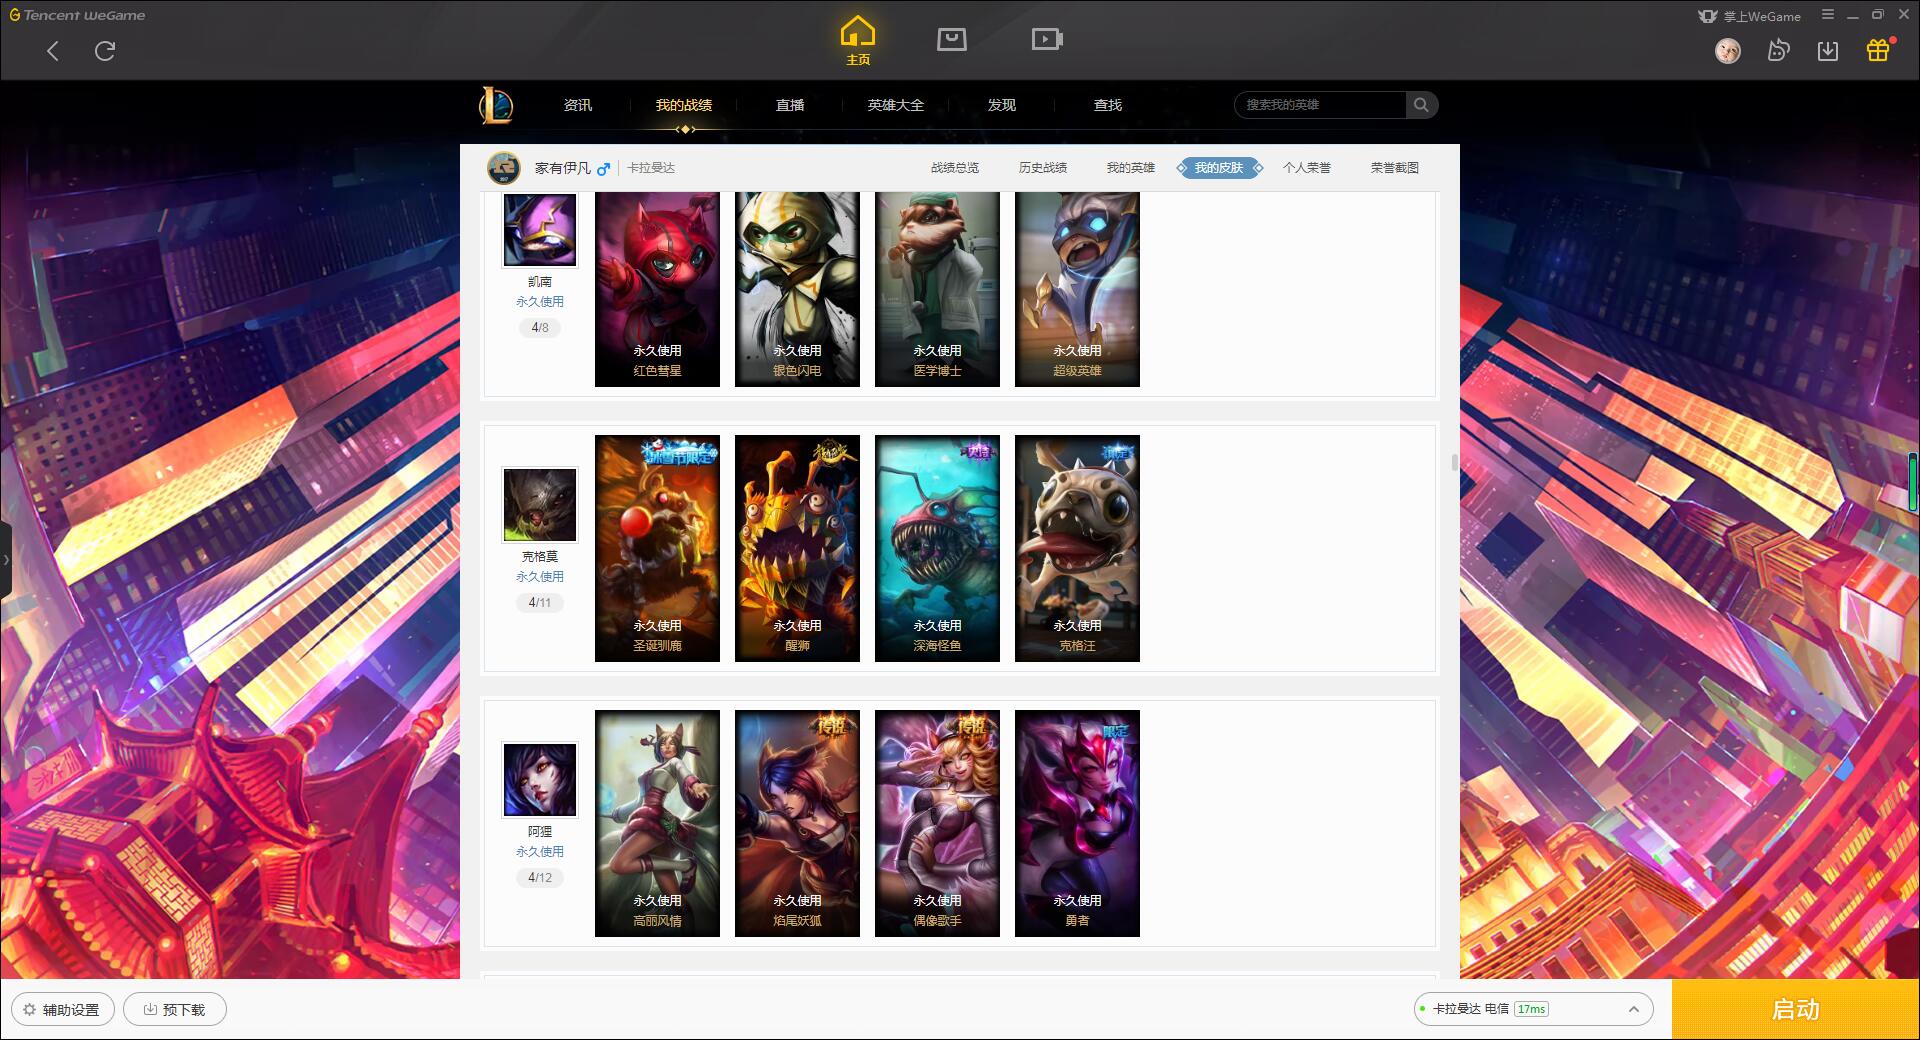Image resolution: width=1920 pixels, height=1040 pixels.
Task: Click the player profile avatar 家有伊凡
Action: click(504, 168)
